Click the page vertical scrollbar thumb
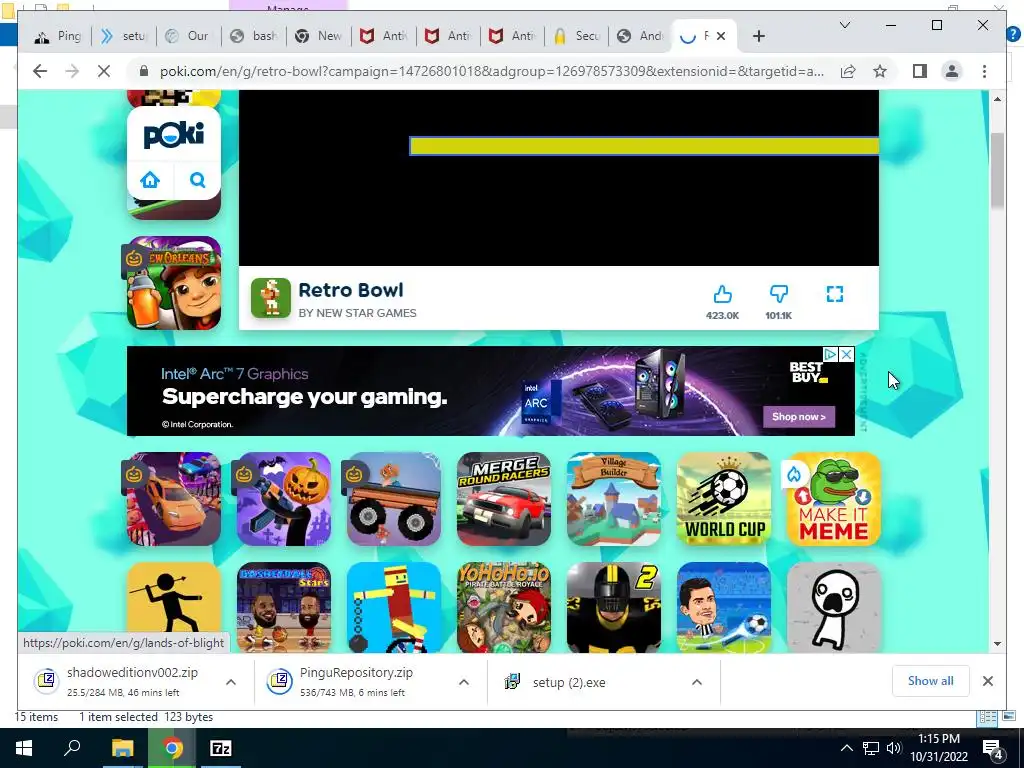 [997, 170]
